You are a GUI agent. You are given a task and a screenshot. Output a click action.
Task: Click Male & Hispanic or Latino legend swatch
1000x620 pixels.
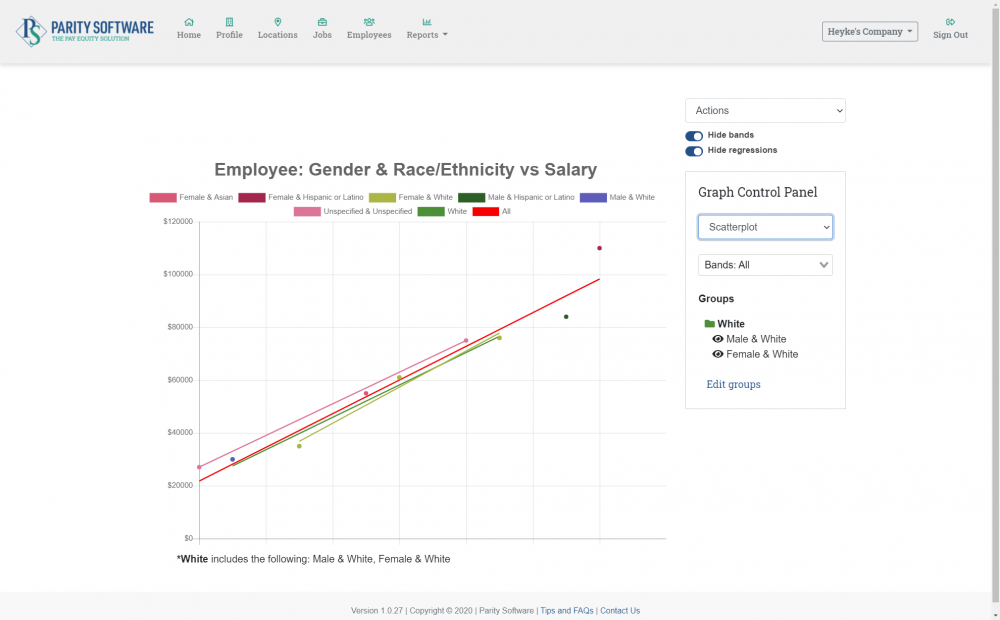(471, 198)
